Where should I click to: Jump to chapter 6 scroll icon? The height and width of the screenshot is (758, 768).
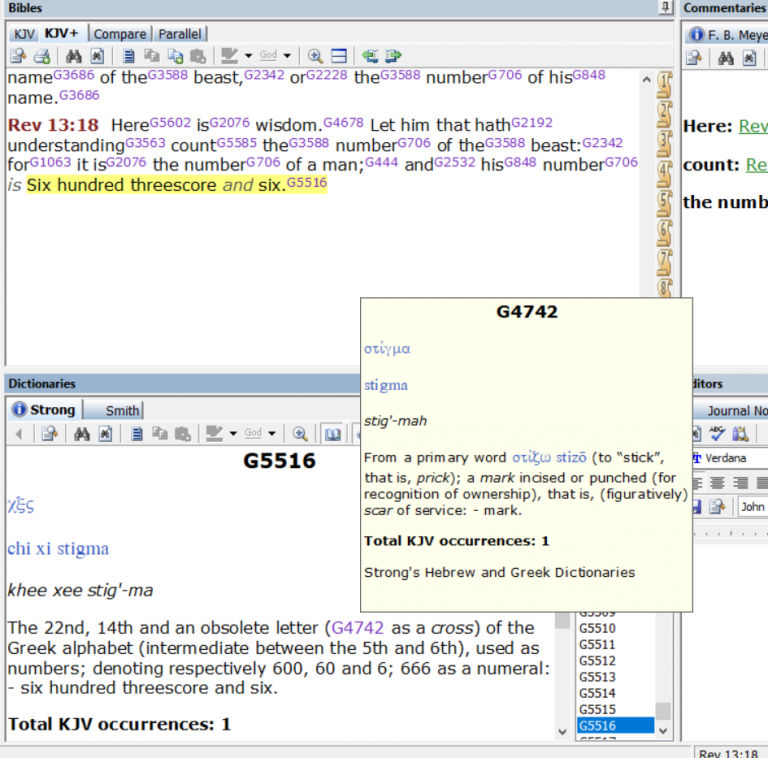(x=664, y=233)
